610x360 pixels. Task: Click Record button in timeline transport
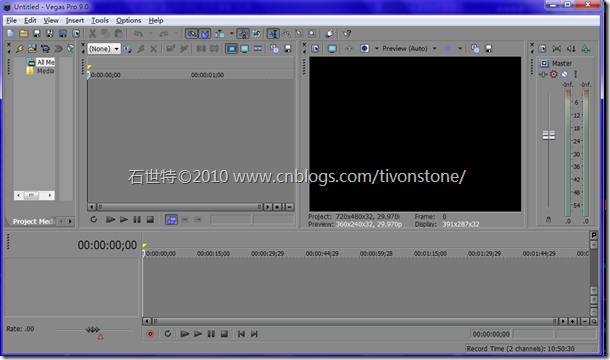coord(150,334)
